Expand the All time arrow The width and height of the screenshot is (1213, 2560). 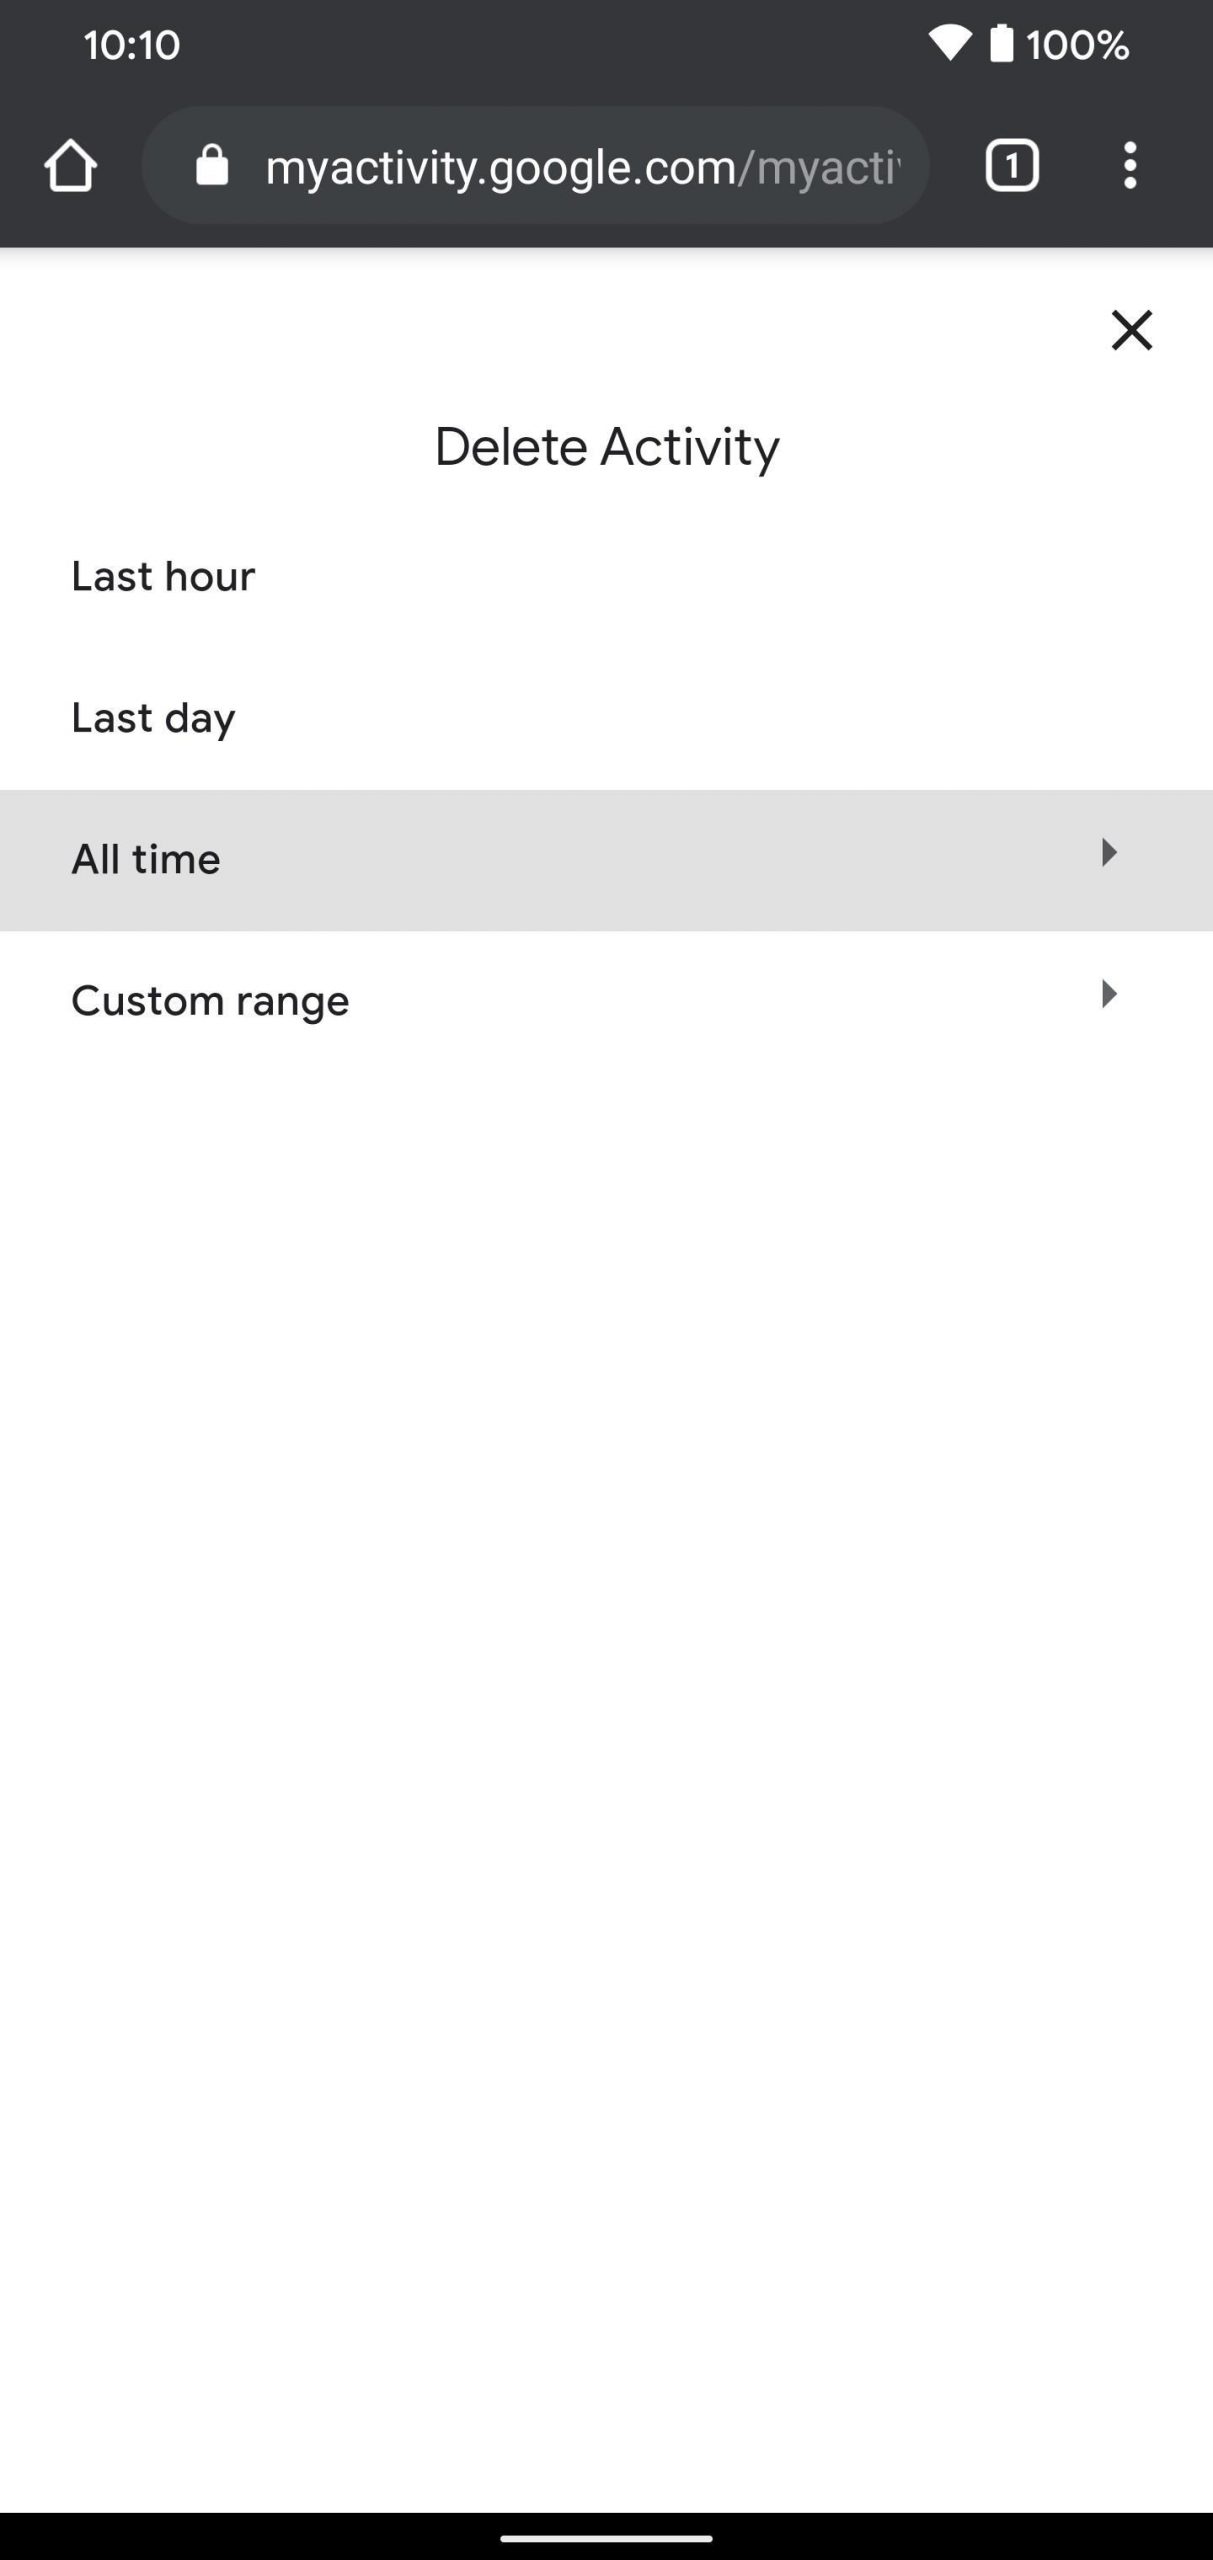click(1108, 853)
